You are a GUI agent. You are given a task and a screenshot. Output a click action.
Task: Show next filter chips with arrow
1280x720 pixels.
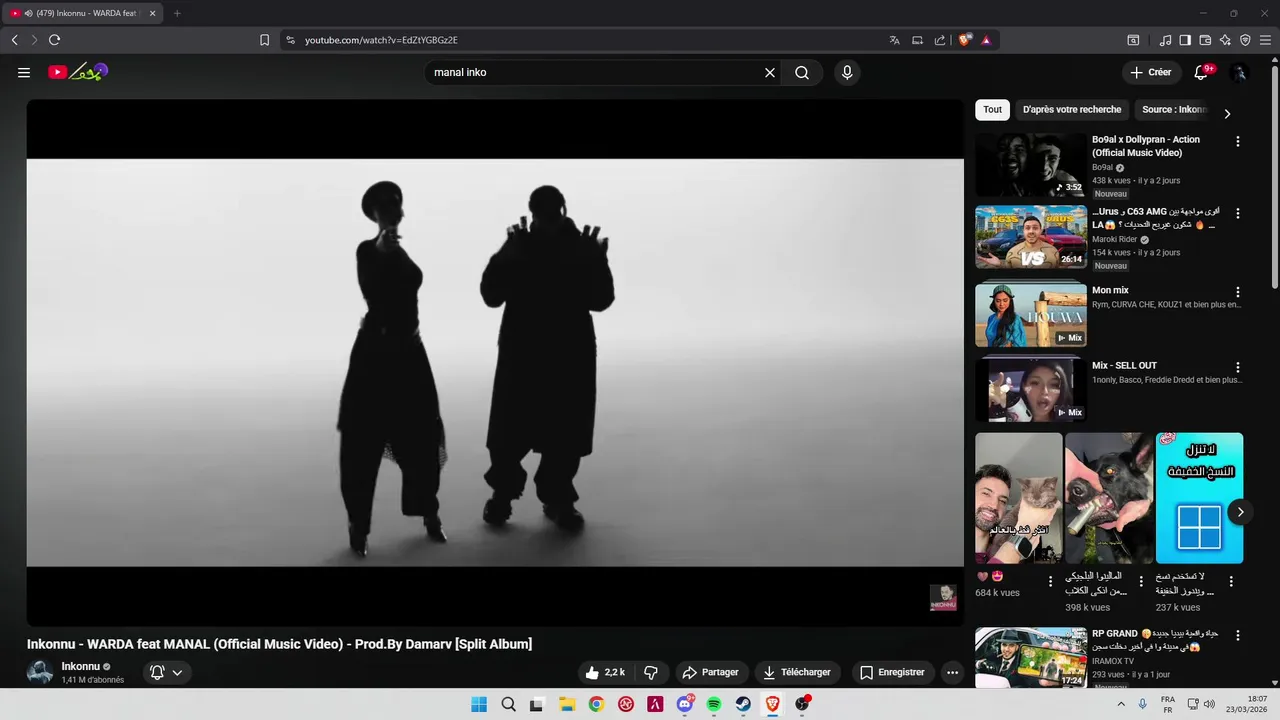[x=1227, y=113]
